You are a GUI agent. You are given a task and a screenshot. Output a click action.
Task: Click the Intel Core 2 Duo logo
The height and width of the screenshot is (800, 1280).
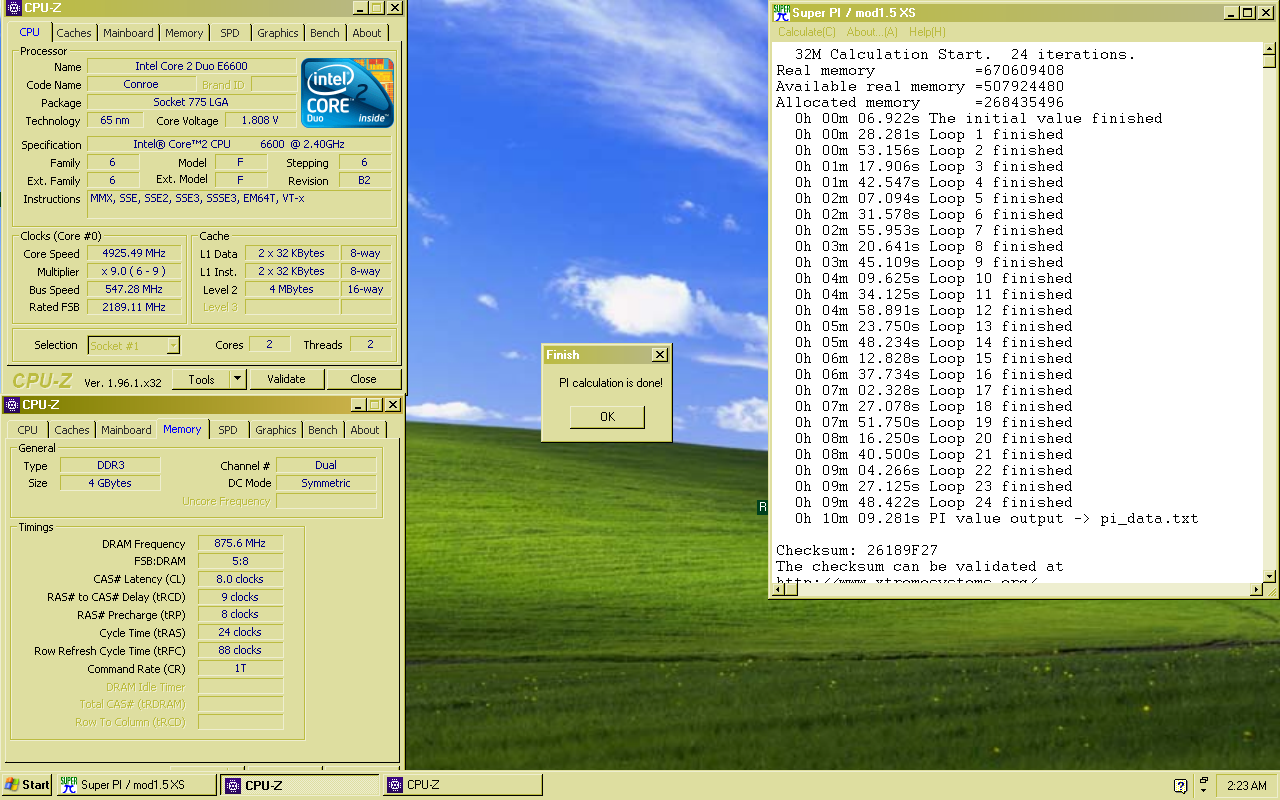[347, 93]
